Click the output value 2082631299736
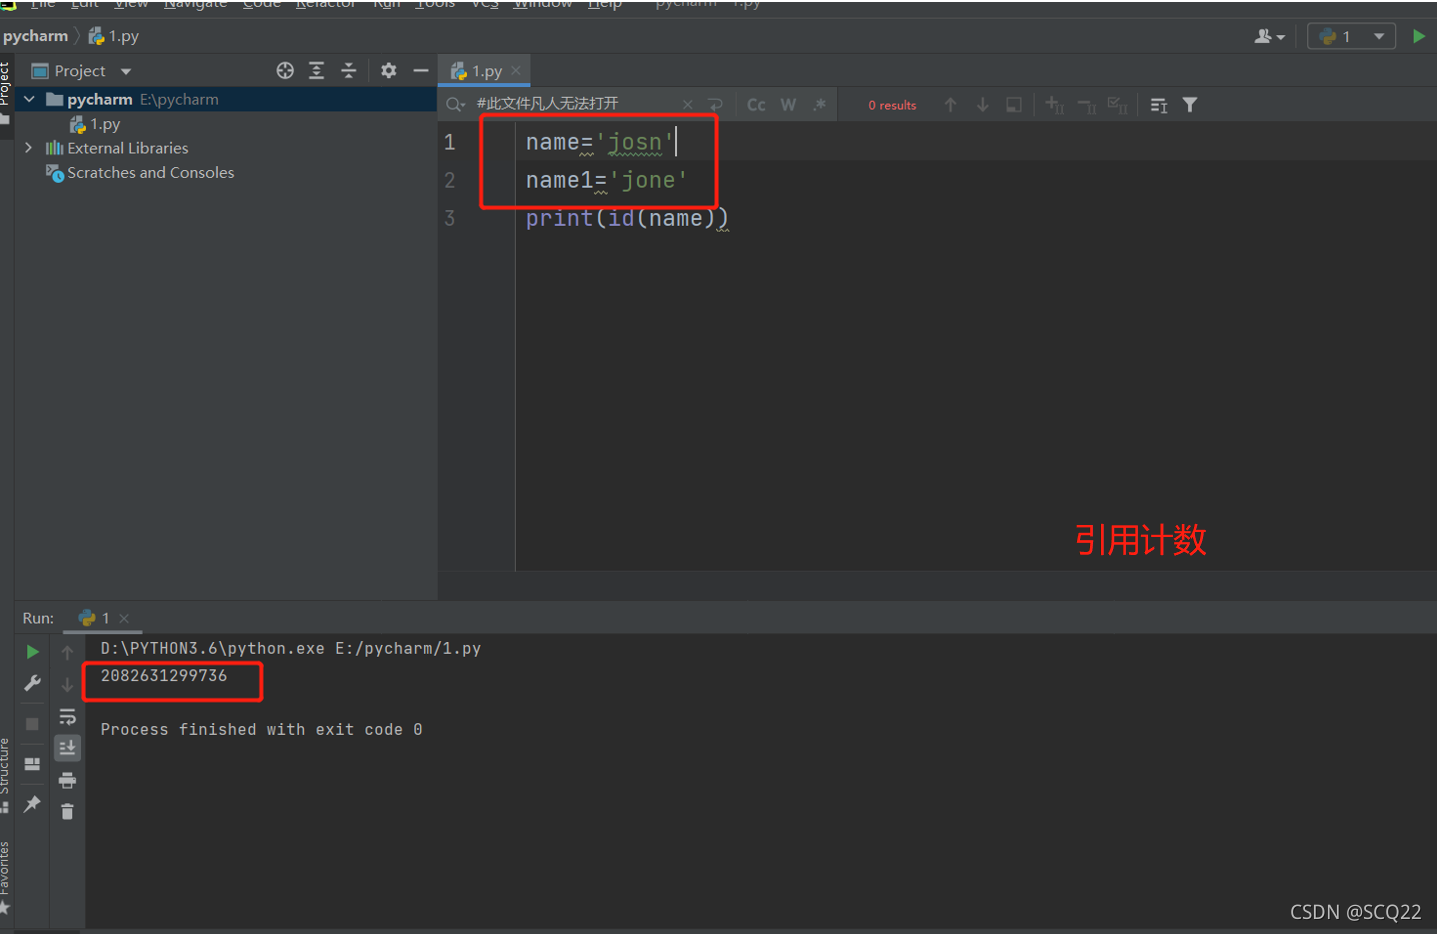This screenshot has height=934, width=1437. coord(164,676)
